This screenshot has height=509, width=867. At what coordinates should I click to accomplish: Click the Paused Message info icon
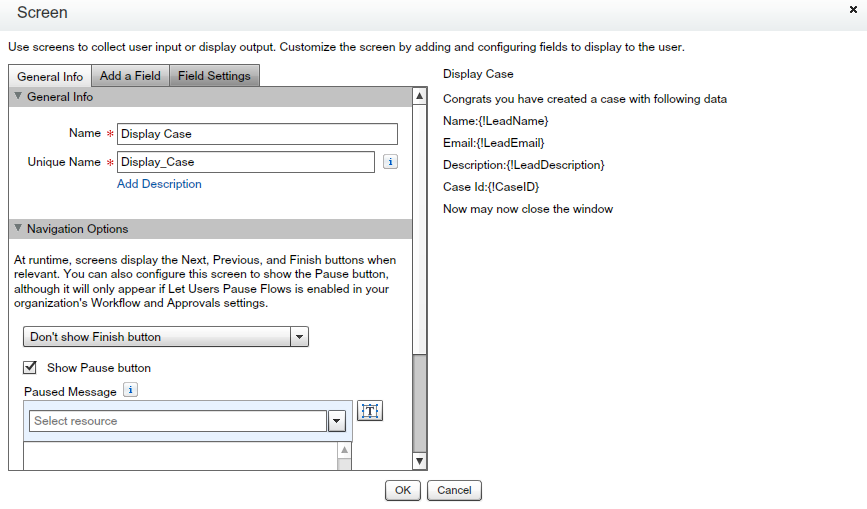[x=130, y=391]
